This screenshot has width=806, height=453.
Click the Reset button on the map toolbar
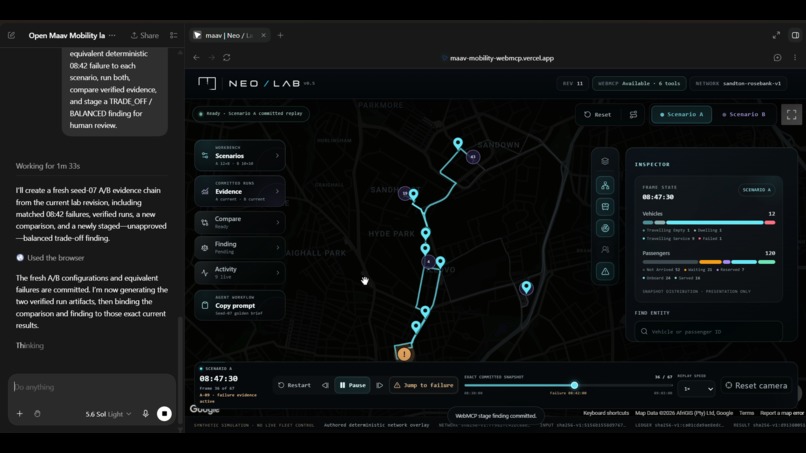597,115
